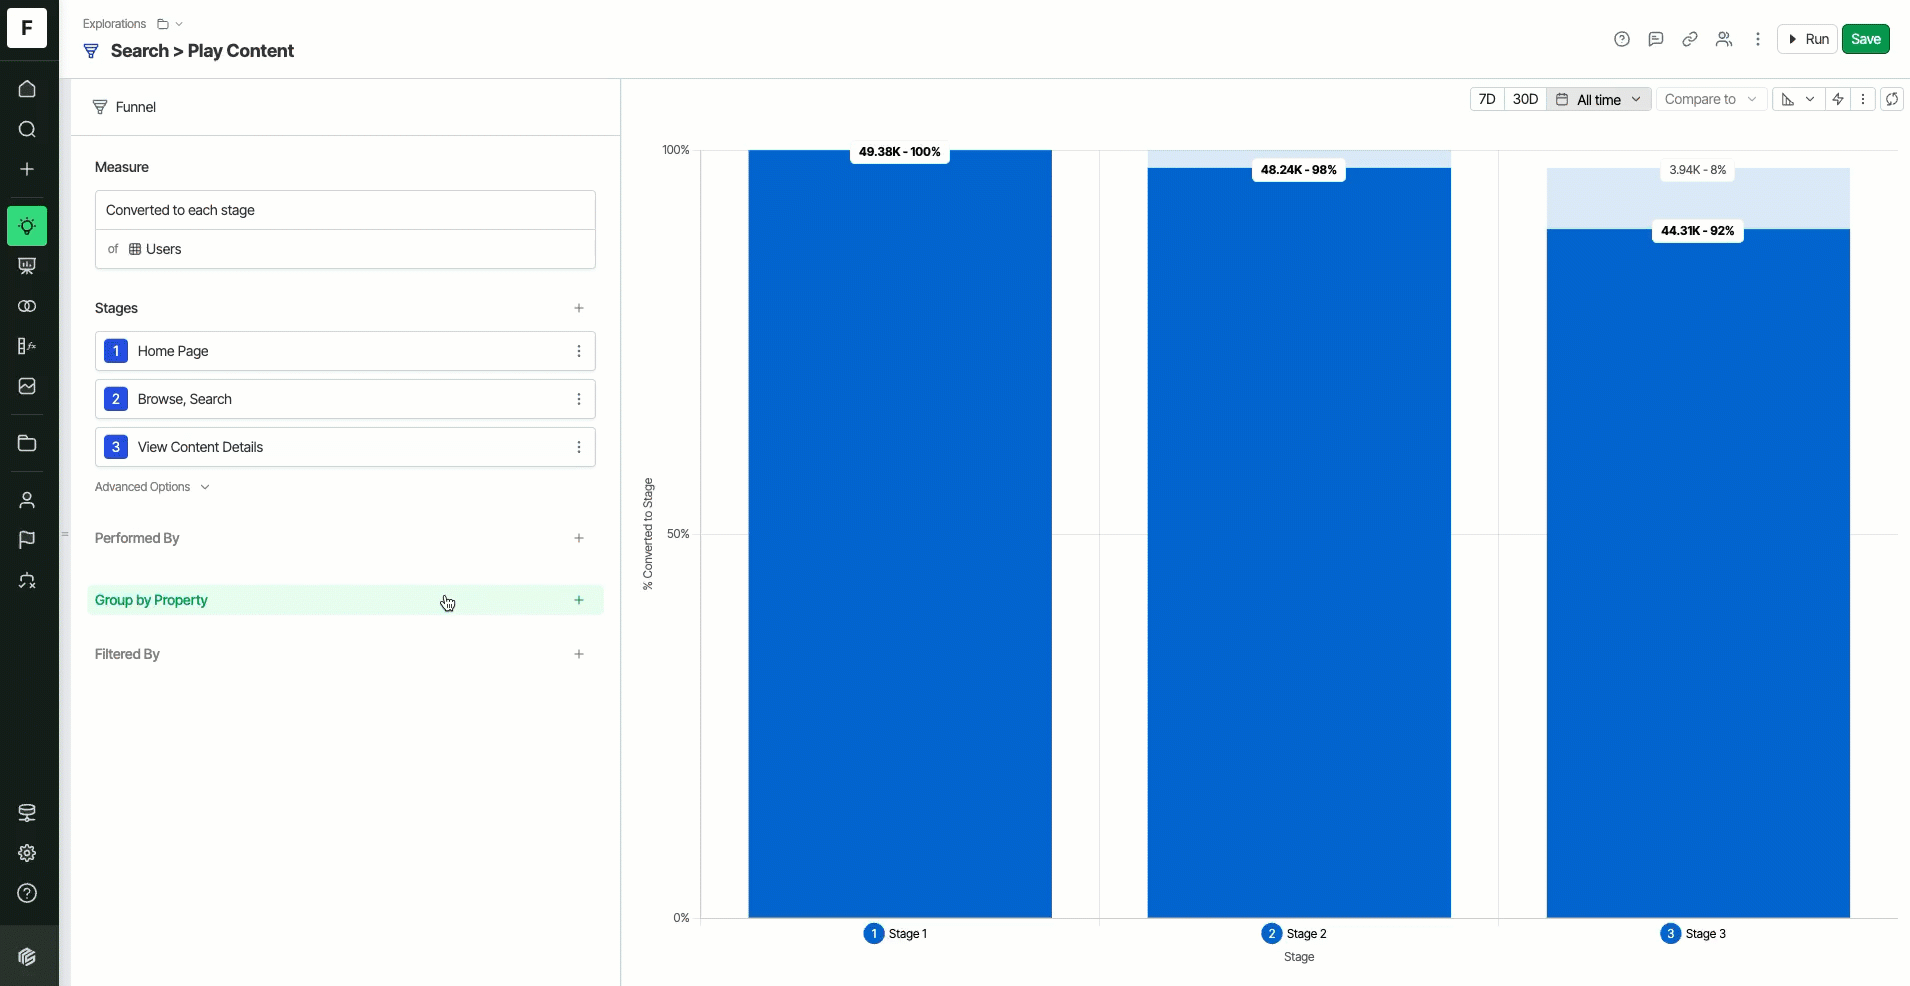This screenshot has width=1910, height=986.
Task: Click the green Save button
Action: coord(1865,39)
